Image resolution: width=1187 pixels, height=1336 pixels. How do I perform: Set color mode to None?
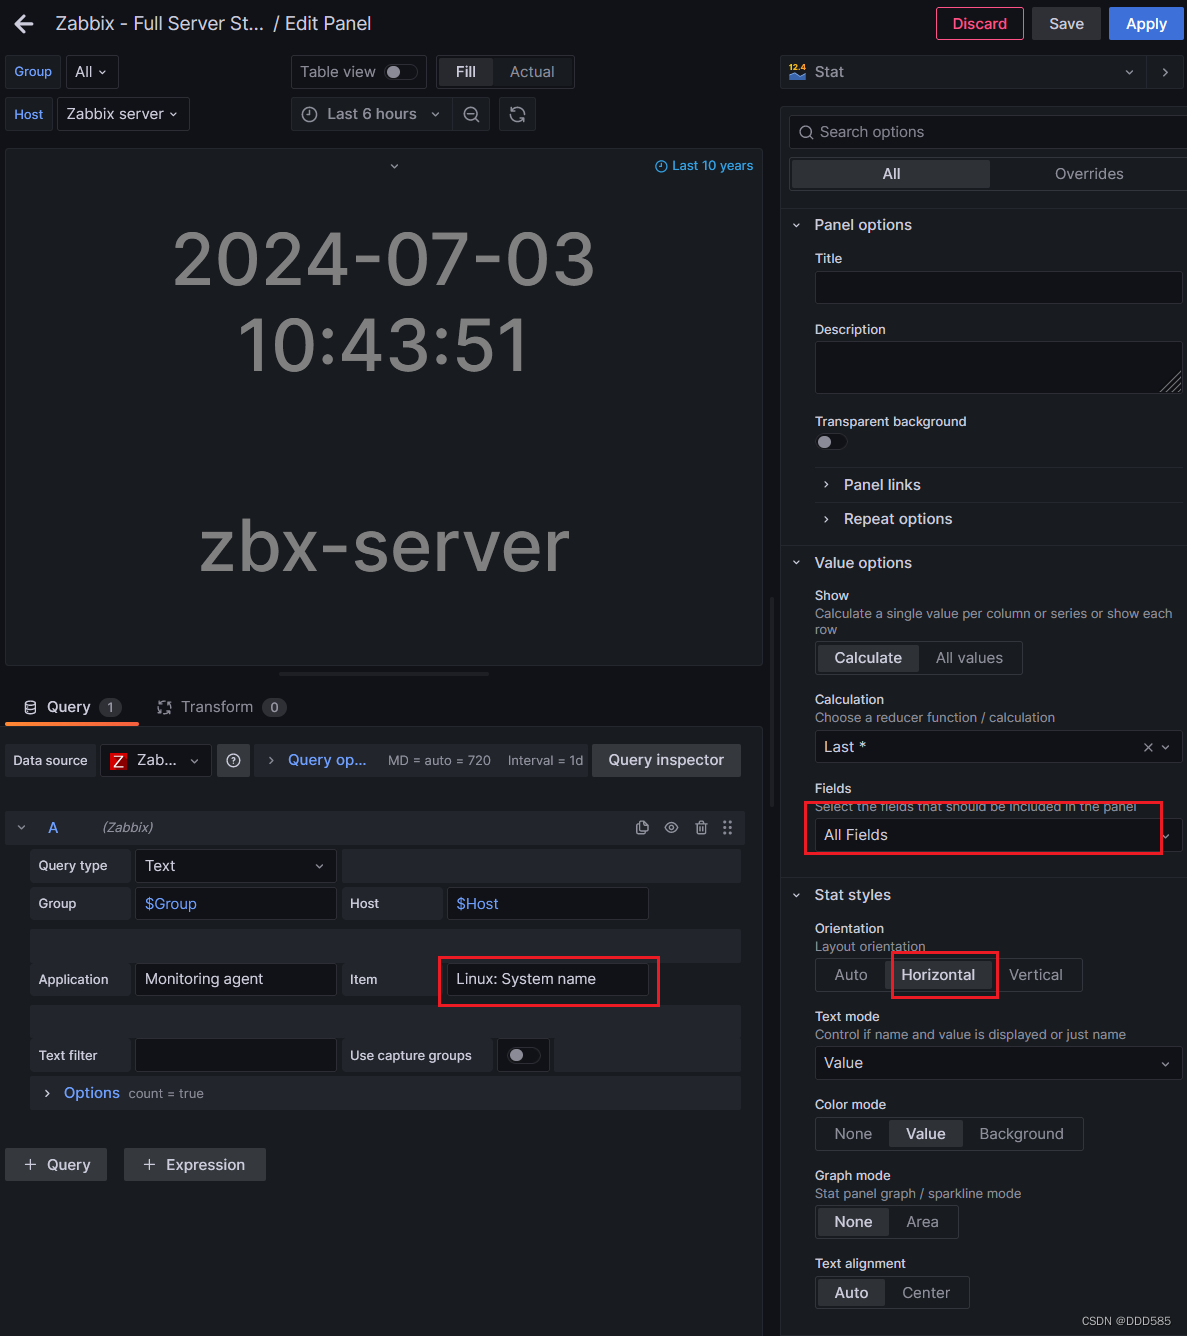click(x=853, y=1134)
